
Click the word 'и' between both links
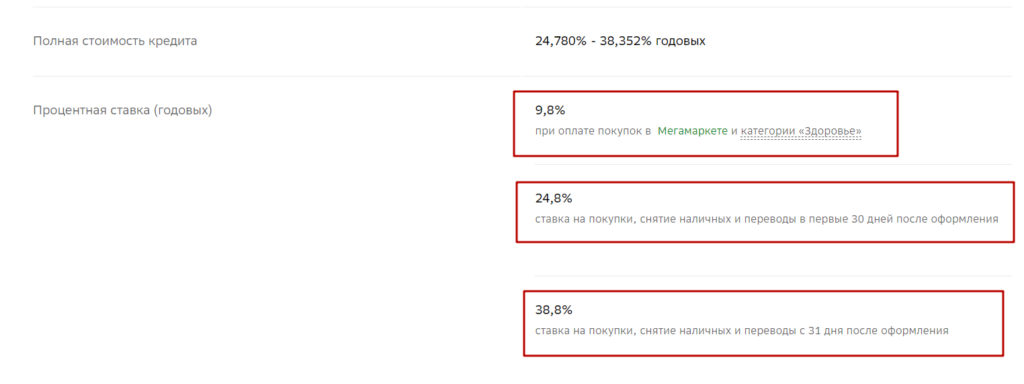[x=734, y=131]
